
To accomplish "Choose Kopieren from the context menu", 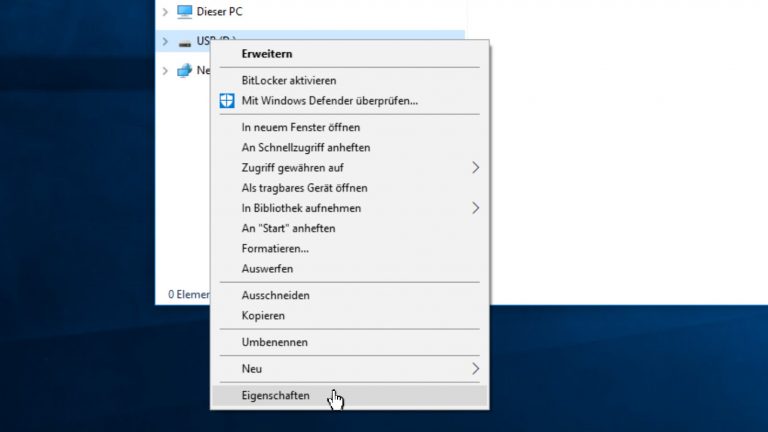I will pyautogui.click(x=263, y=316).
